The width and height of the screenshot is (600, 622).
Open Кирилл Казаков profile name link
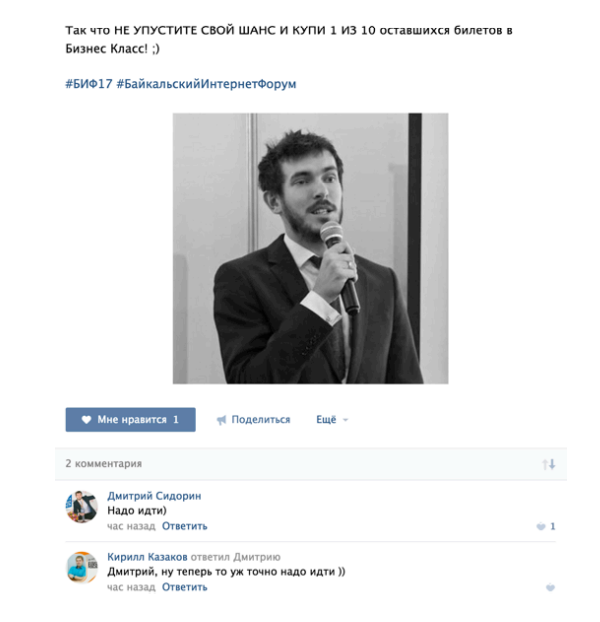(x=147, y=557)
